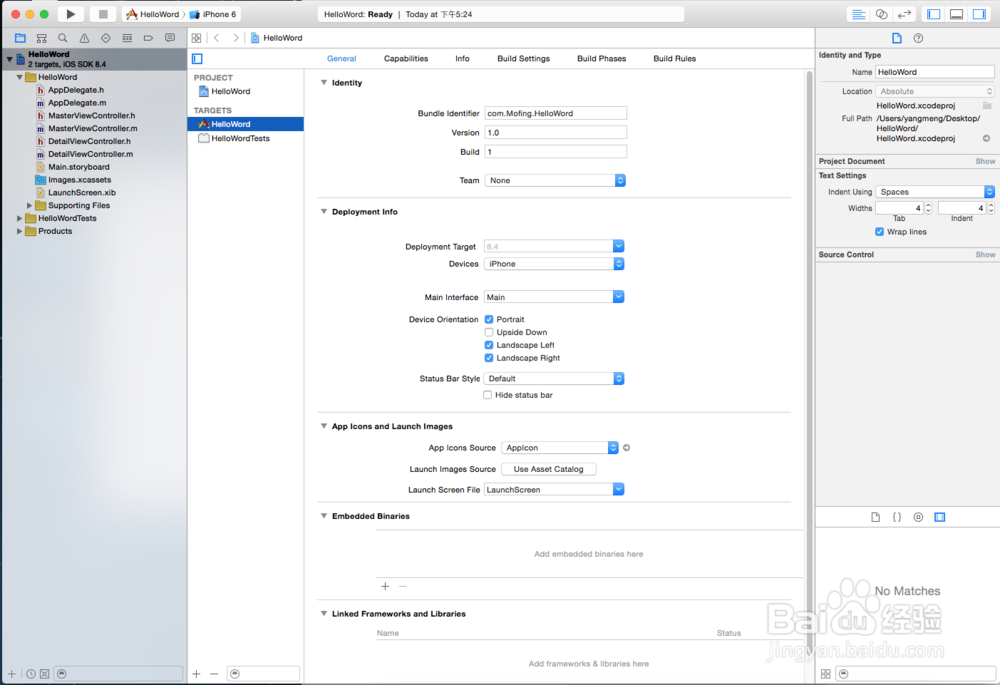The height and width of the screenshot is (685, 1000).
Task: Open the File Template library
Action: coord(875,517)
